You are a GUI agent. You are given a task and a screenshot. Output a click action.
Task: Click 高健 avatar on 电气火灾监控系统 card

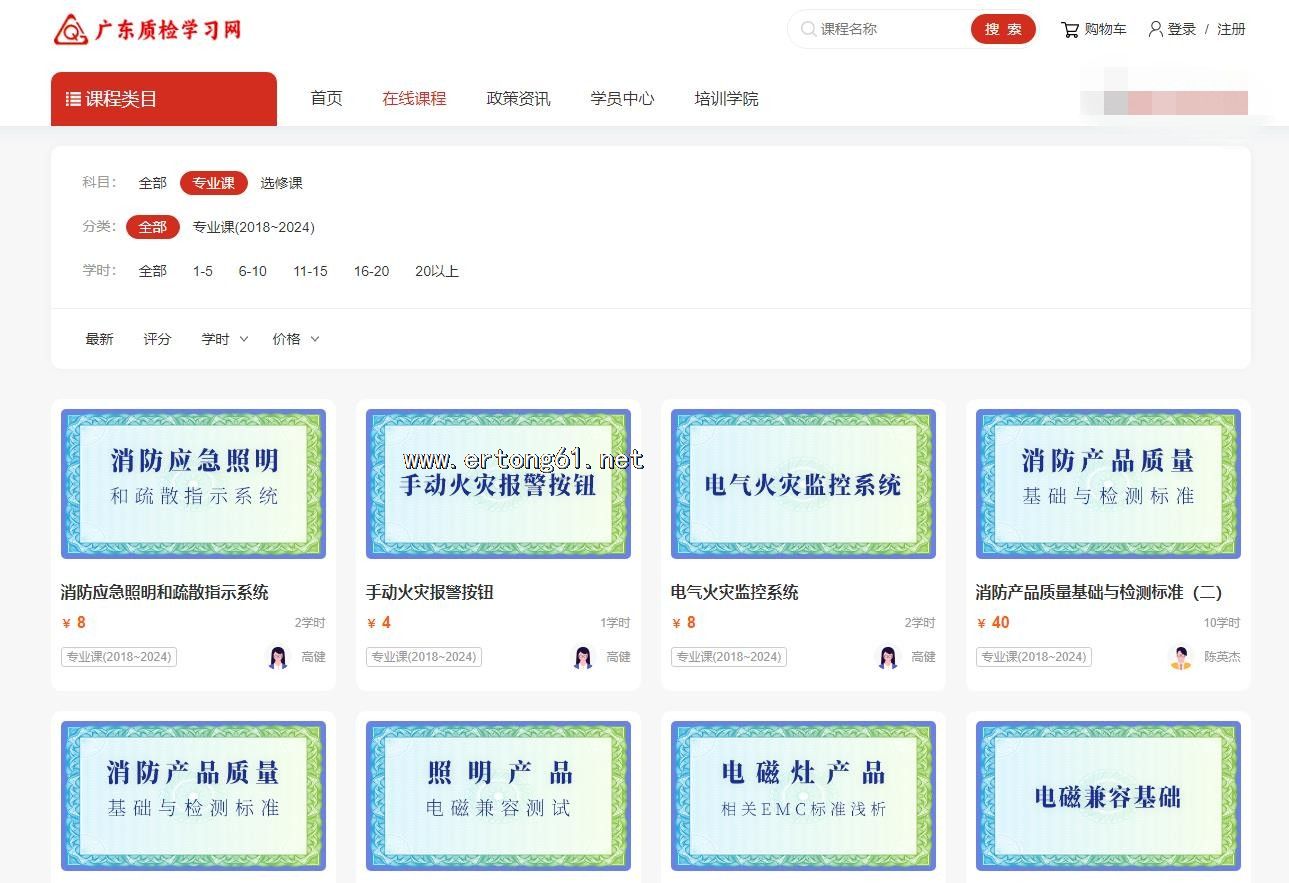888,657
